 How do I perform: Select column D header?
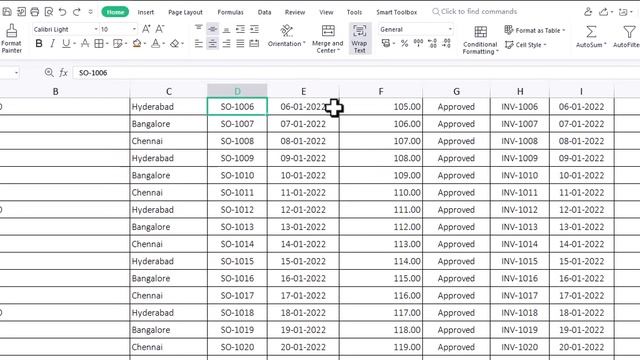237,91
